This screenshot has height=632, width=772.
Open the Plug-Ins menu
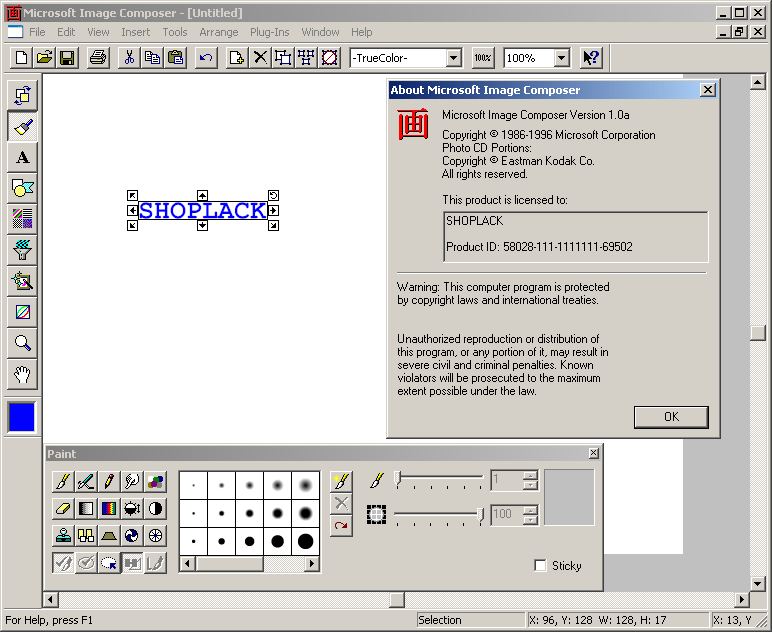click(x=269, y=32)
